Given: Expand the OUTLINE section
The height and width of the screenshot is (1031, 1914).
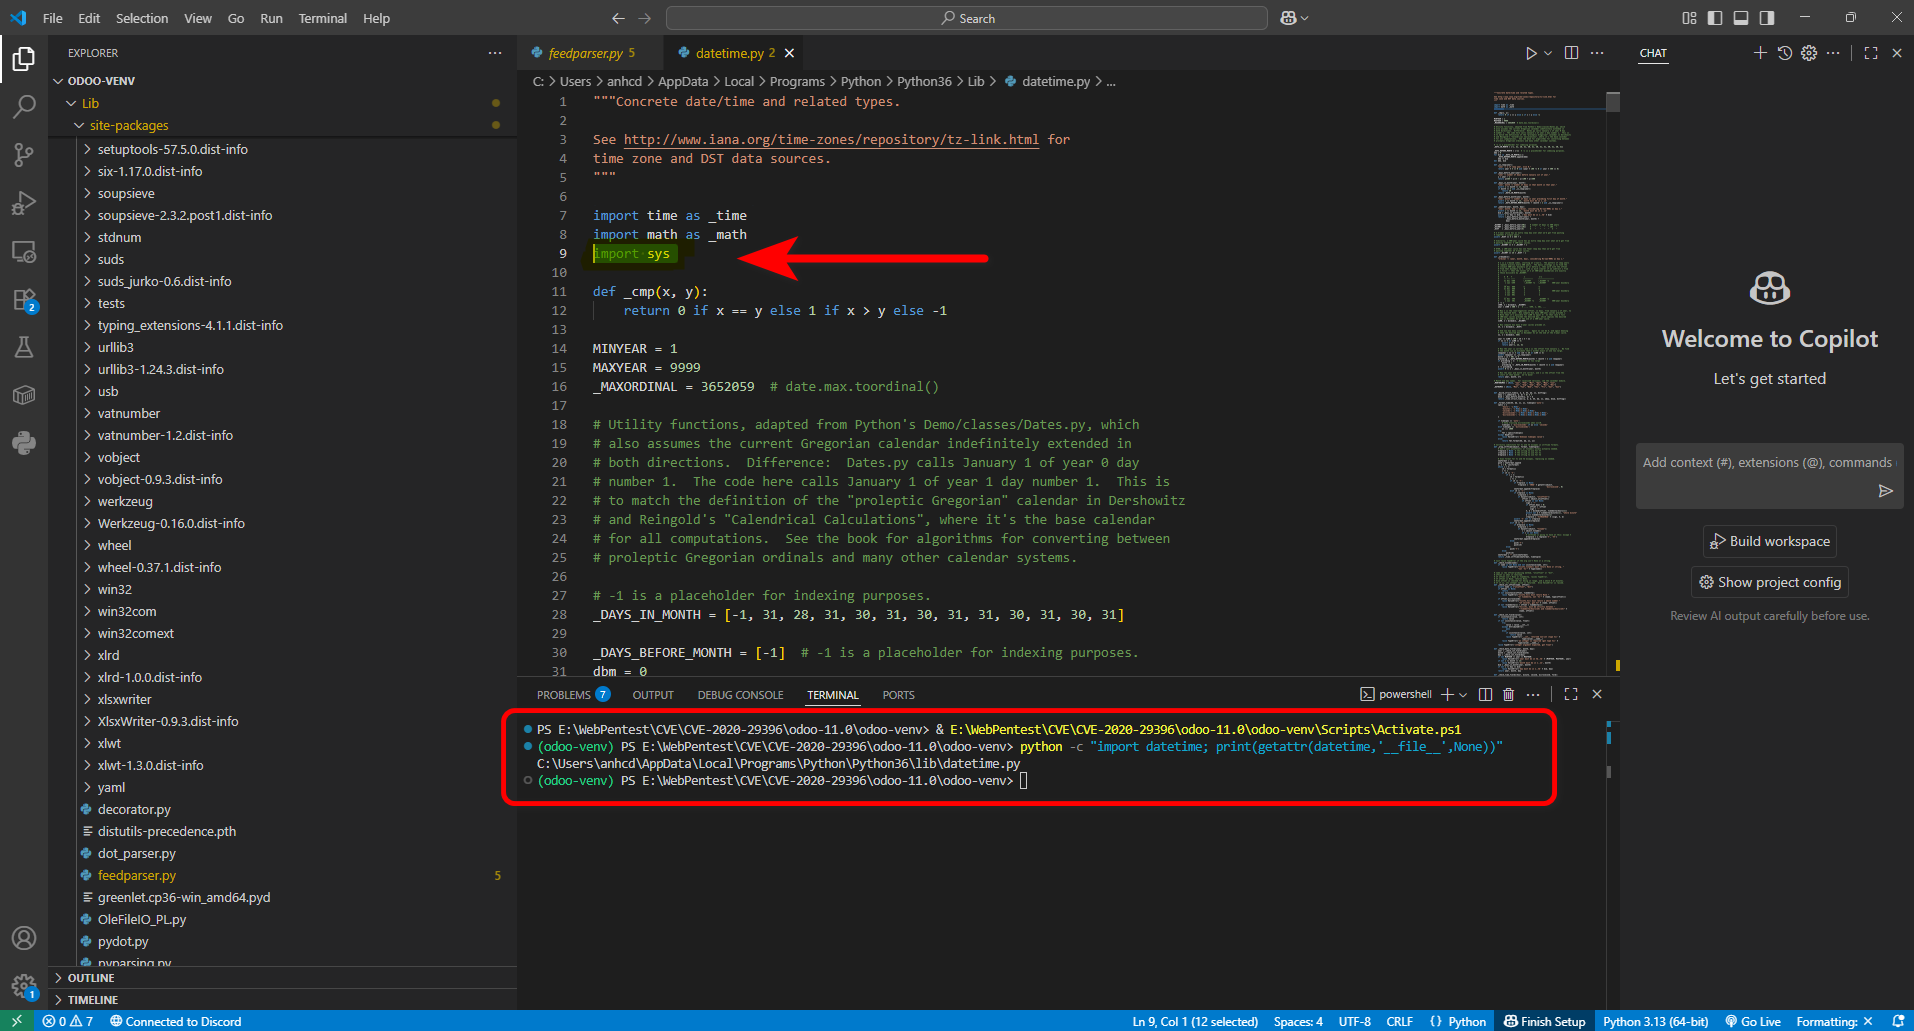Looking at the screenshot, I should (x=91, y=978).
